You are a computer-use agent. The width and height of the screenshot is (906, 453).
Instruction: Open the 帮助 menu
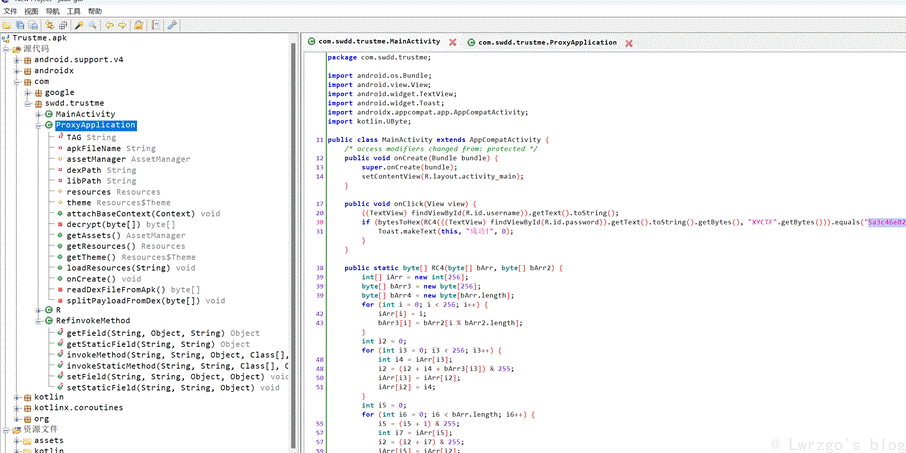pyautogui.click(x=95, y=11)
